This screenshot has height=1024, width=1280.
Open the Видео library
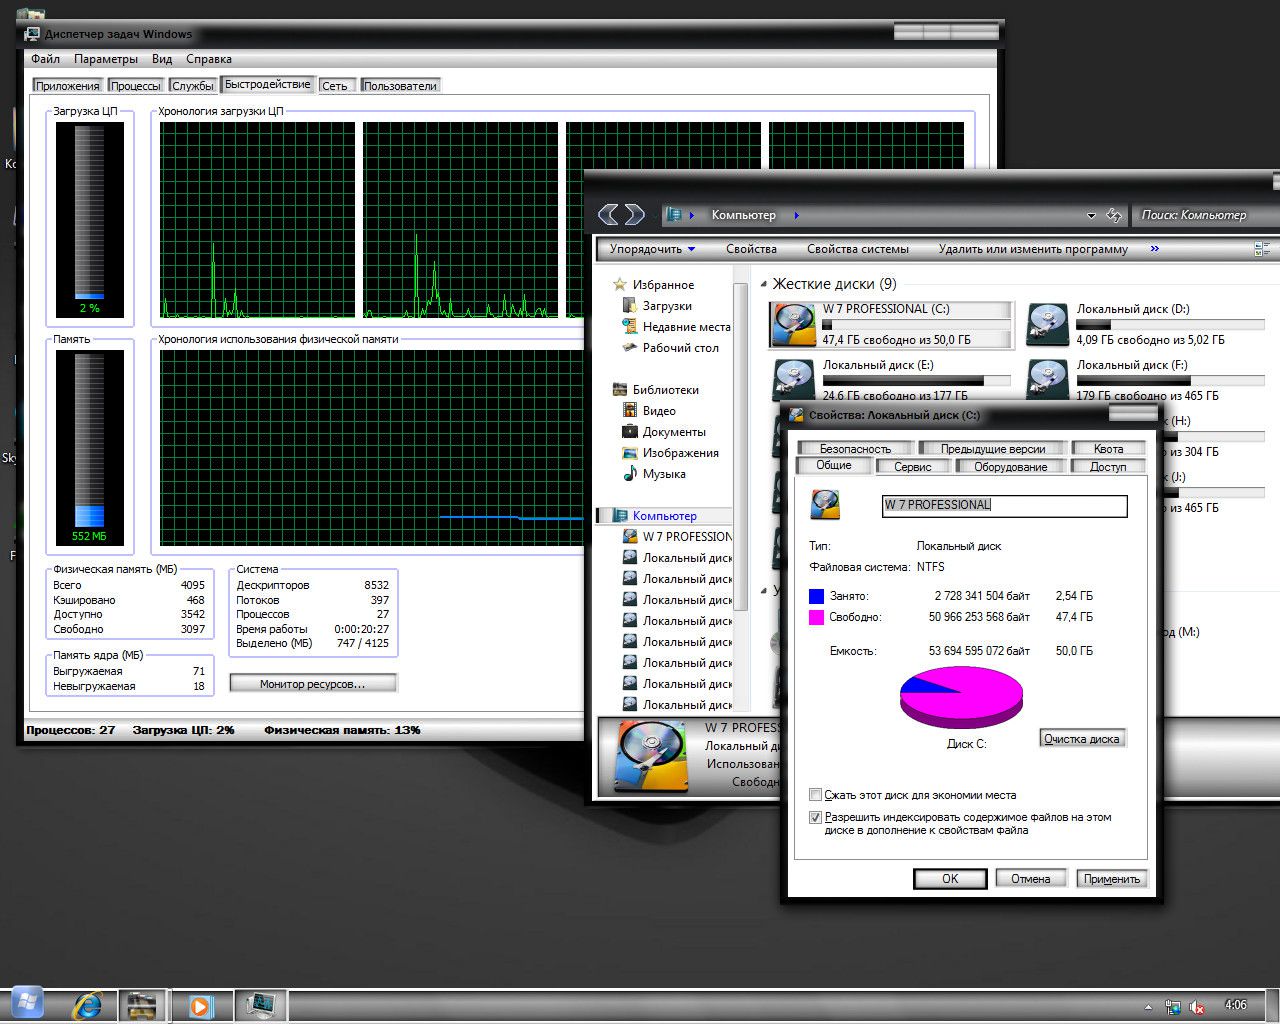(659, 411)
